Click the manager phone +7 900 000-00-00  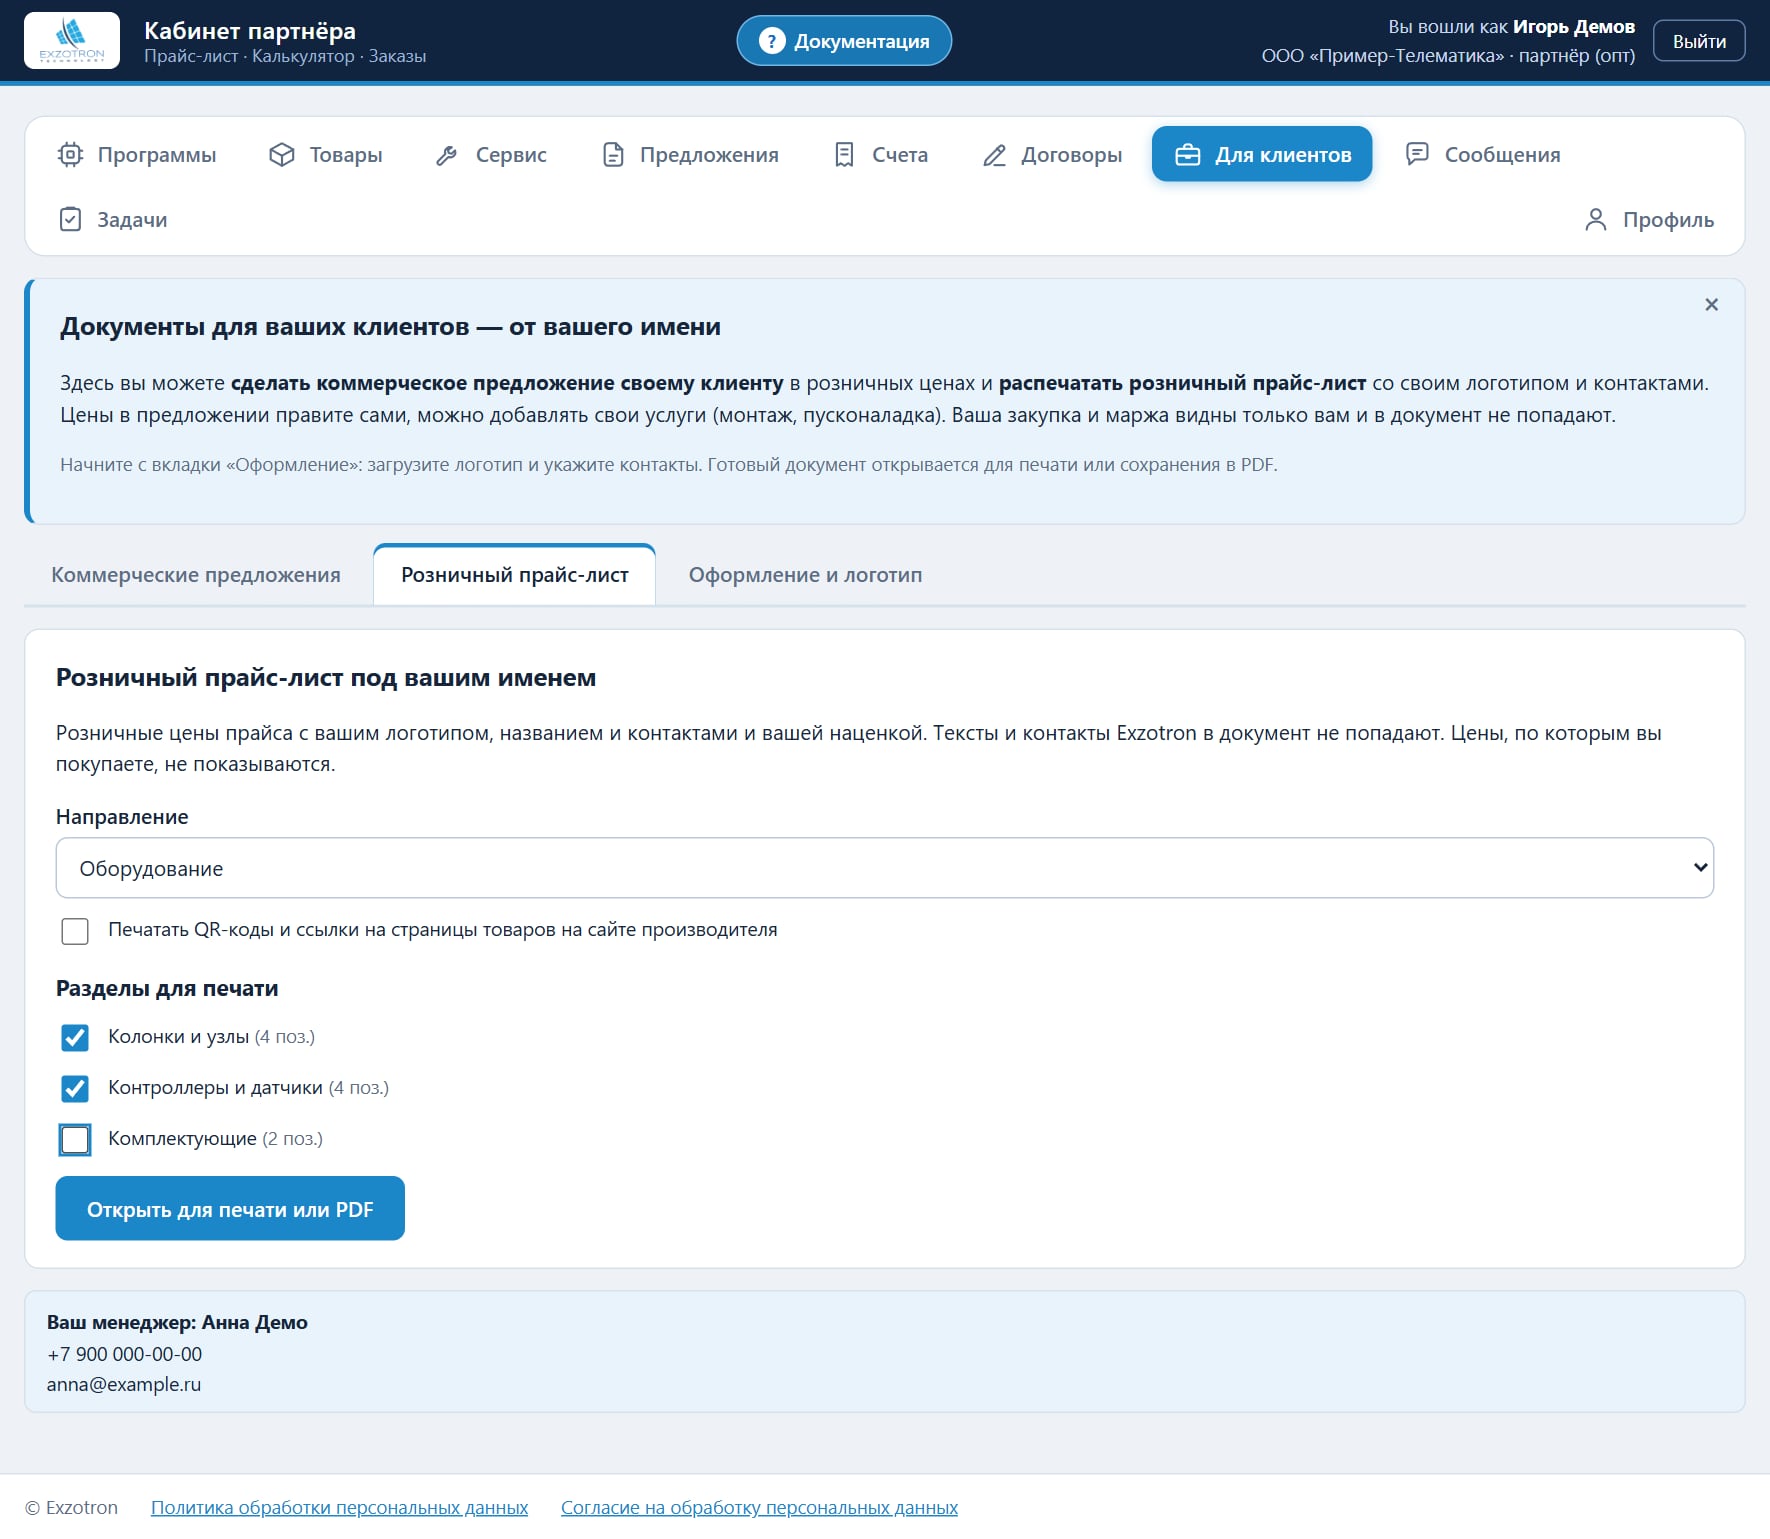click(125, 1354)
